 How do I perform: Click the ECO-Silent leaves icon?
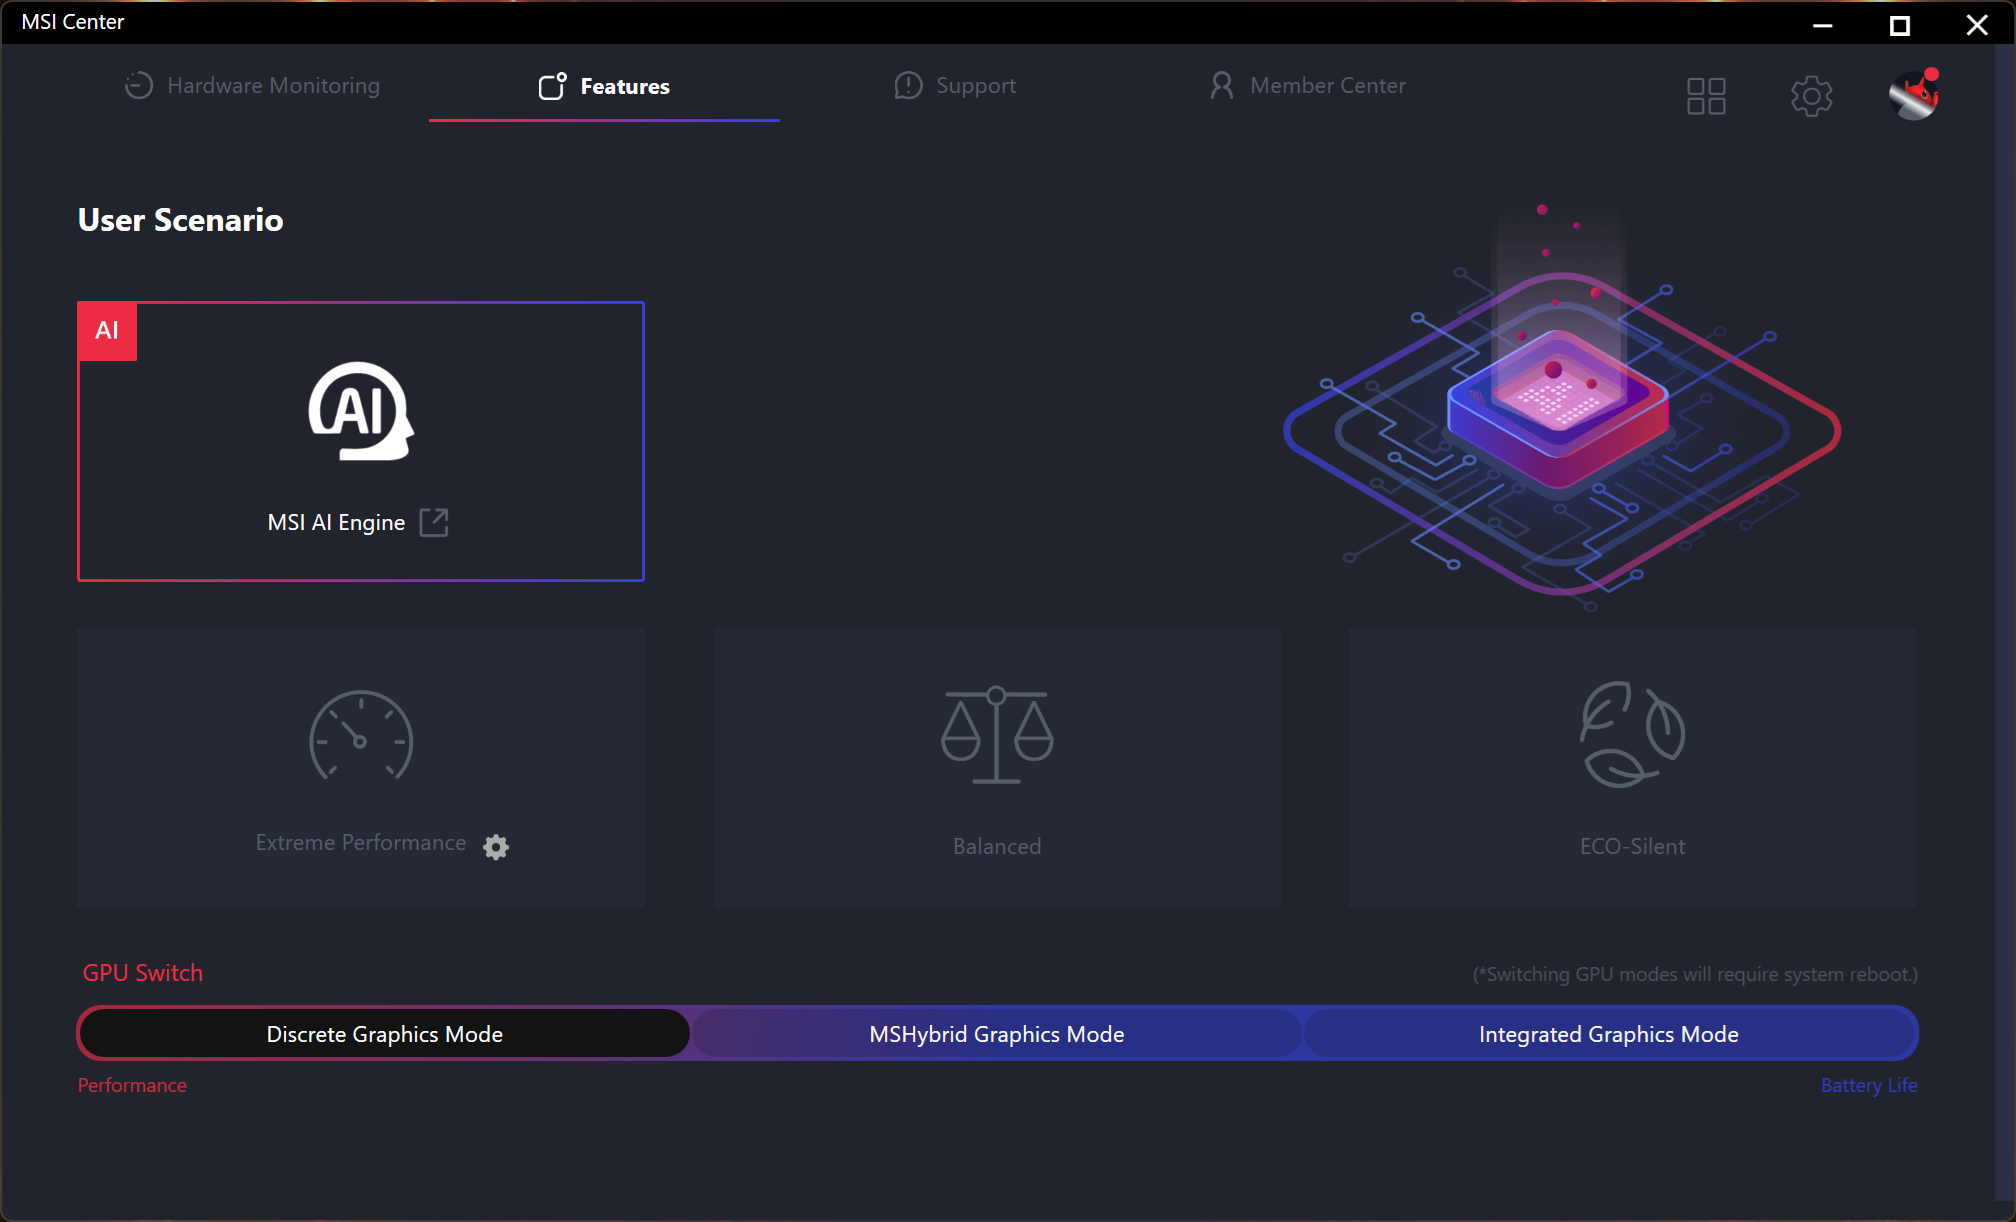(1633, 735)
